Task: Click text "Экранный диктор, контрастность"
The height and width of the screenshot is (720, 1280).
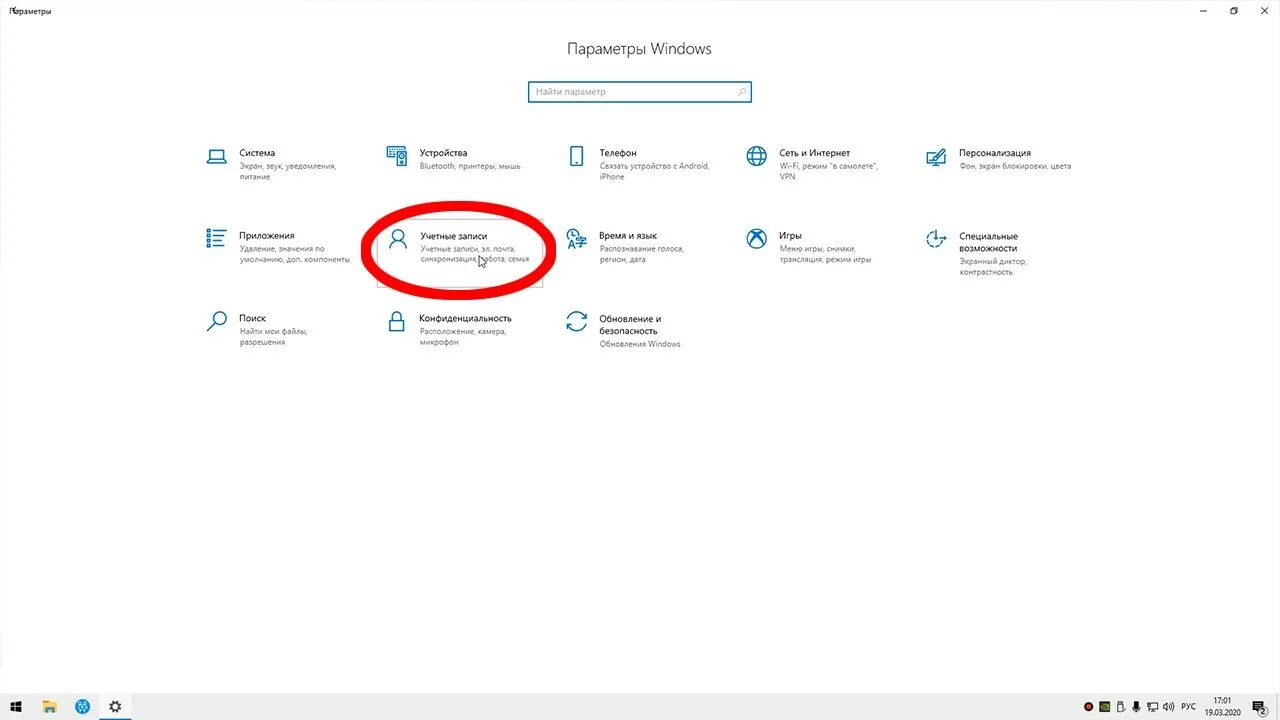Action: (993, 266)
